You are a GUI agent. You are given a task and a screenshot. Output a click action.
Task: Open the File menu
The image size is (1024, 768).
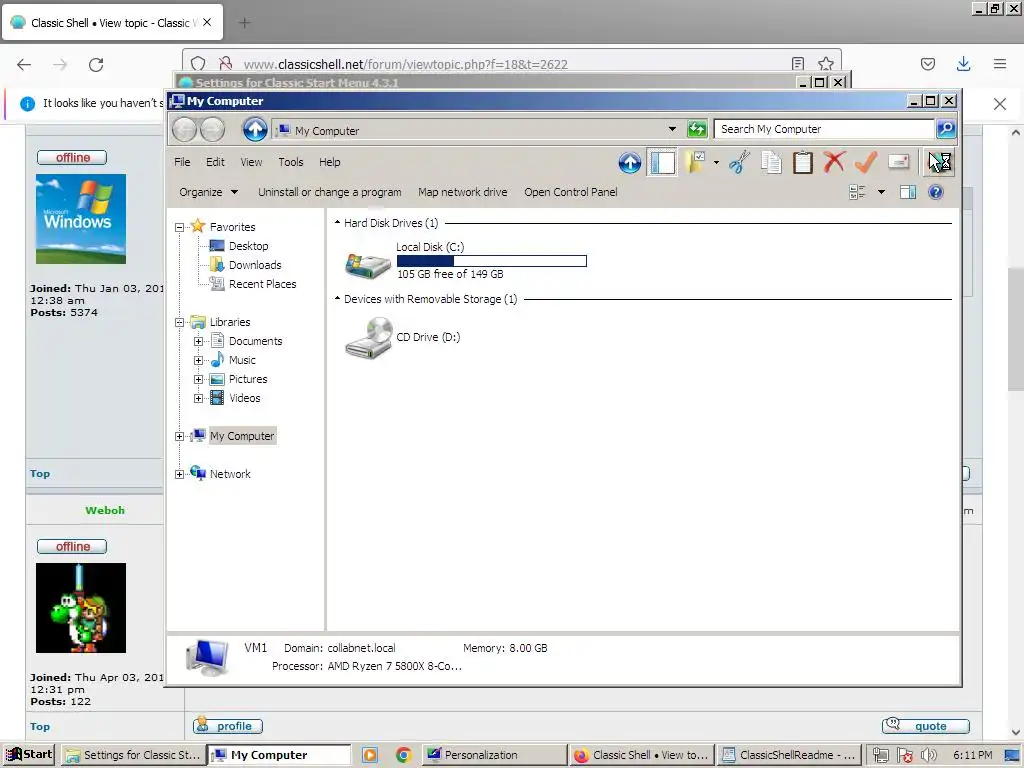pos(182,162)
